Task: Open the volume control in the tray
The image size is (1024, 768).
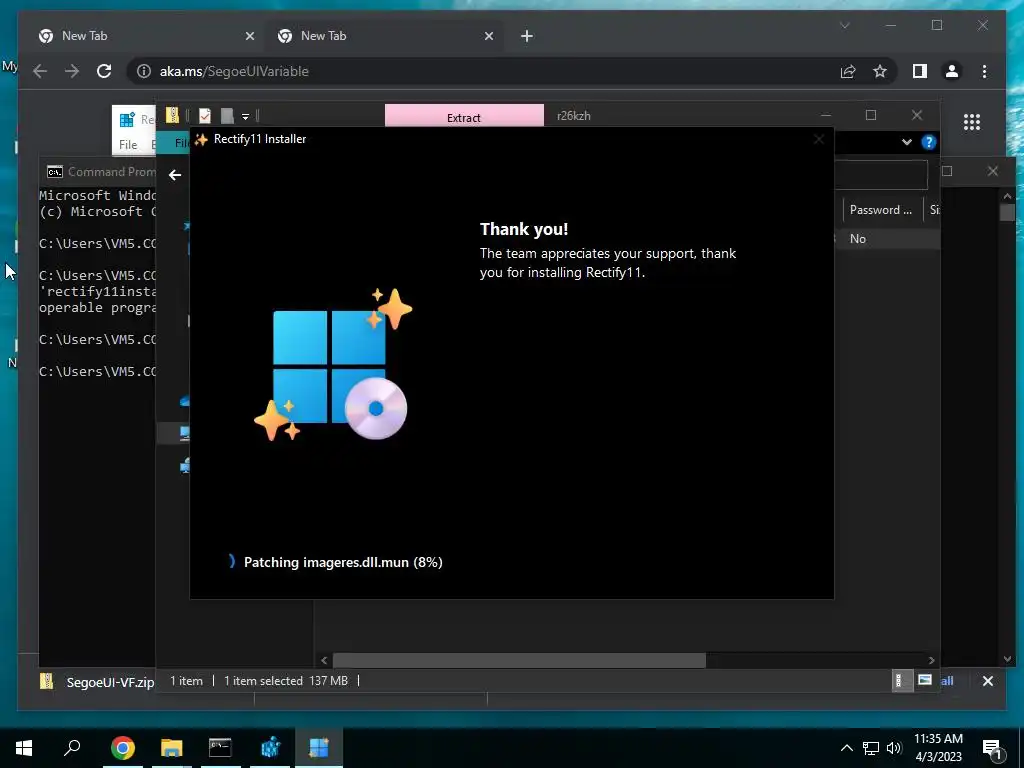Action: pos(894,748)
